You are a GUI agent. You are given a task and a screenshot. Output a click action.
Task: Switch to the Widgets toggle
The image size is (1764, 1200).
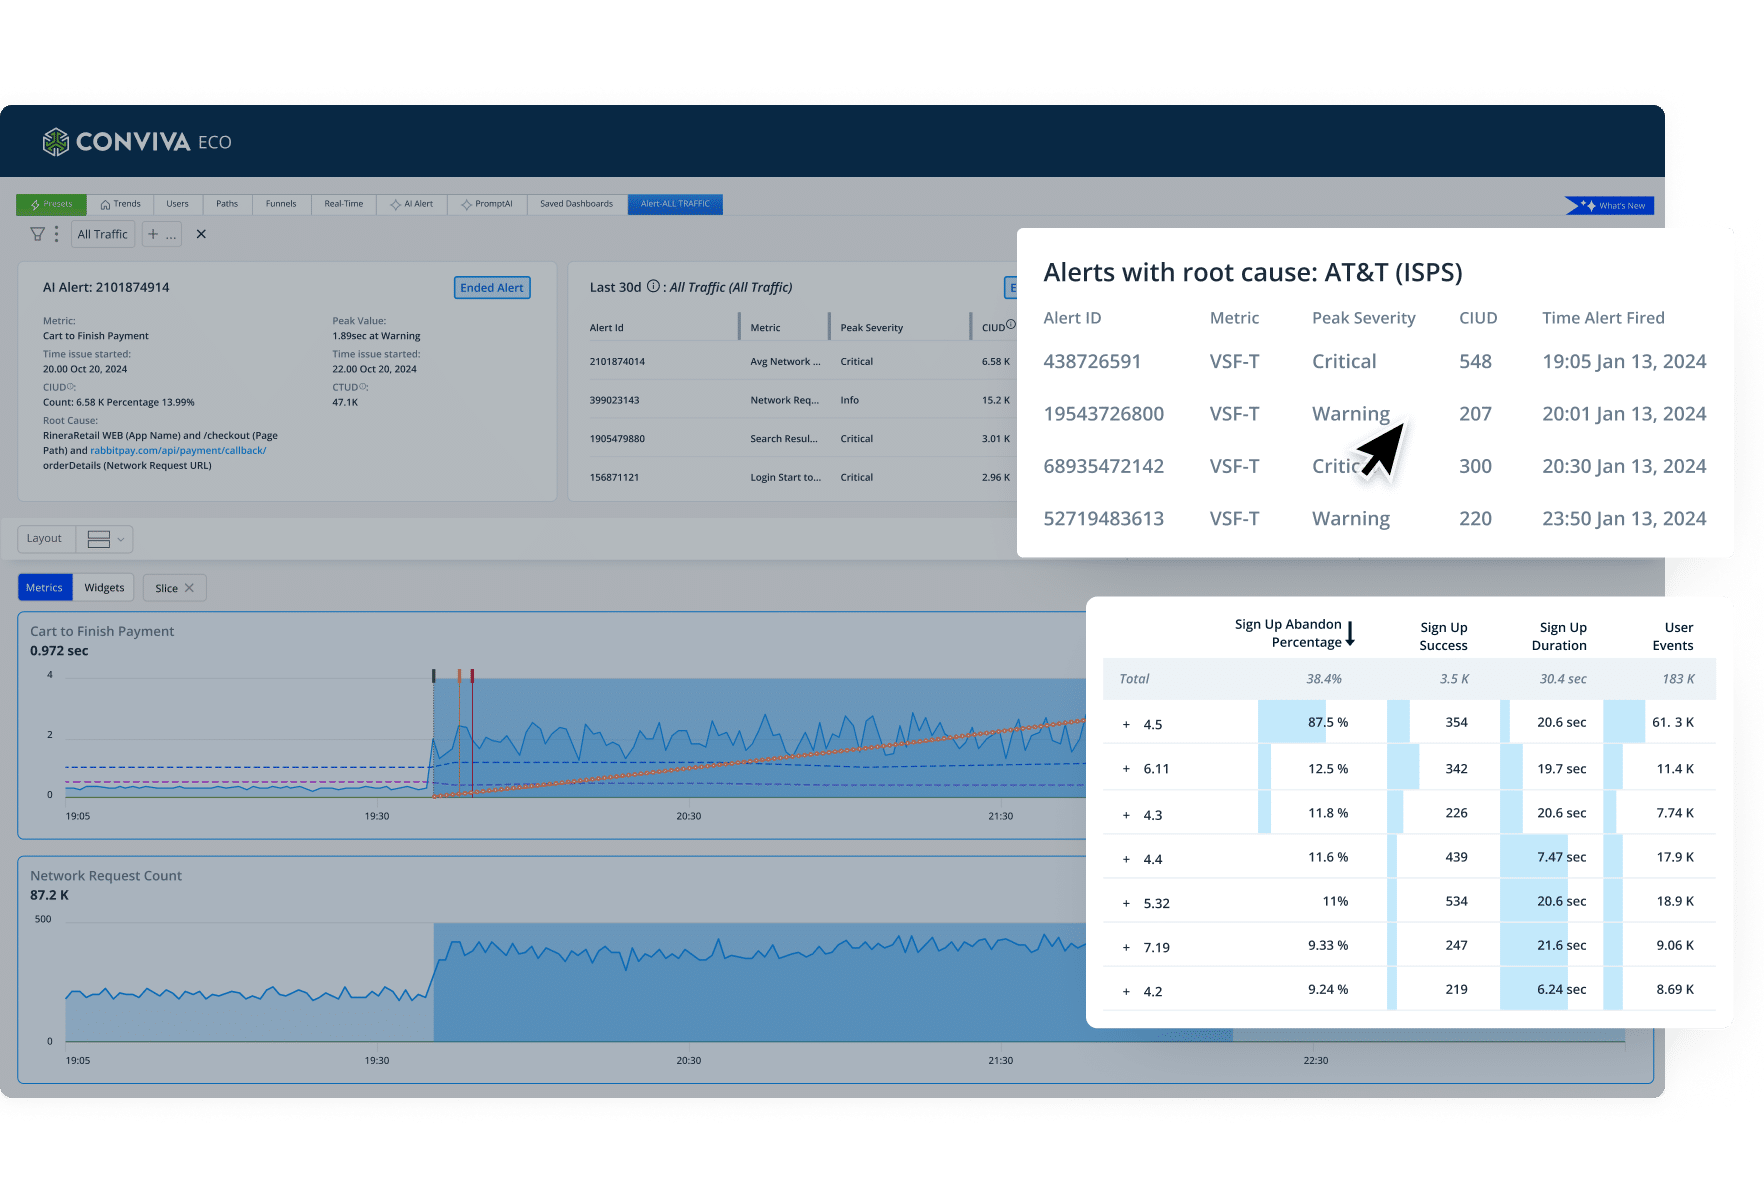pos(104,588)
